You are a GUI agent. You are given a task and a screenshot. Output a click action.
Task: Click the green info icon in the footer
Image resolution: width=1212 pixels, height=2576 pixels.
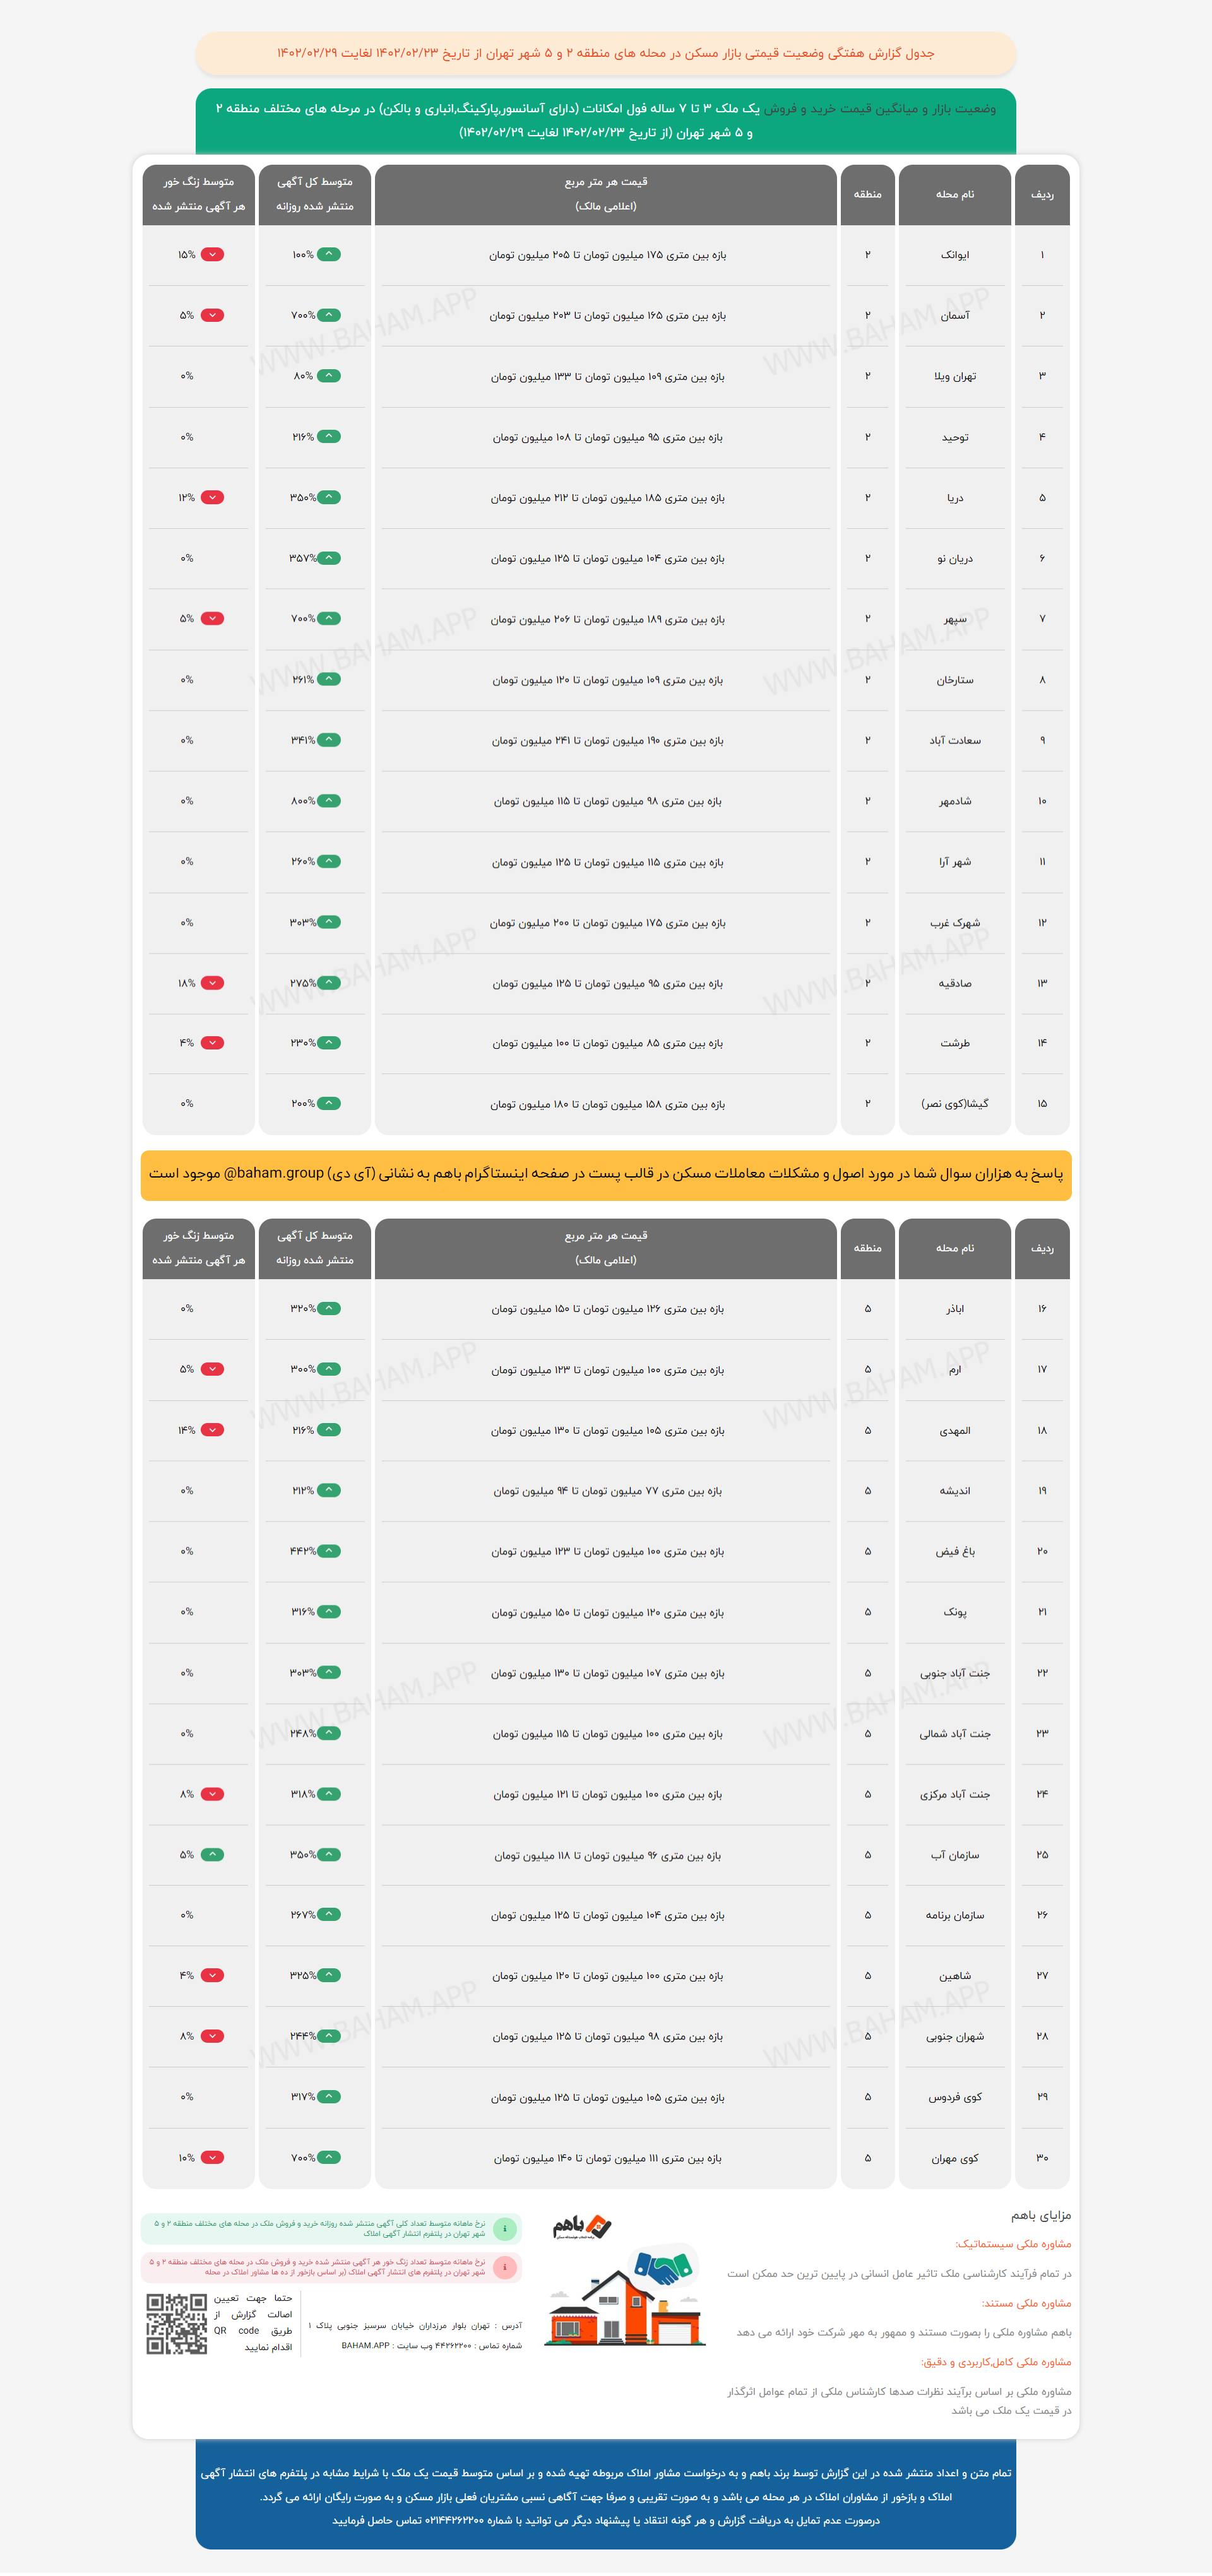coord(506,2228)
